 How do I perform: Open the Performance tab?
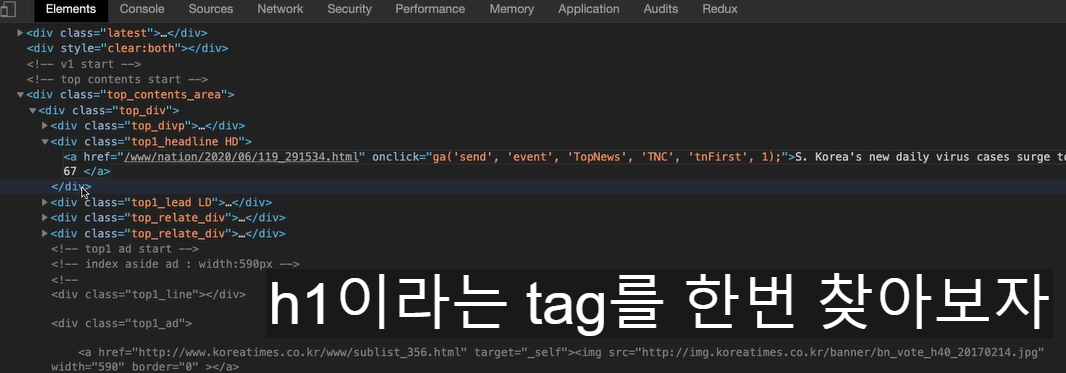[x=430, y=10]
